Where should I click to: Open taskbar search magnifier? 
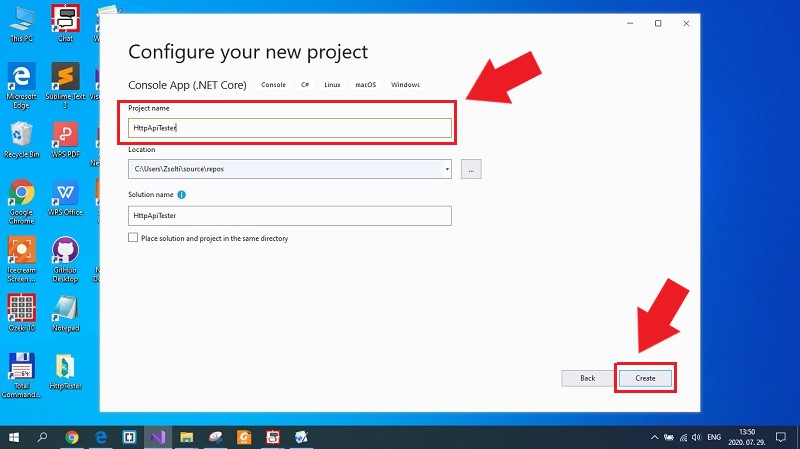(42, 437)
